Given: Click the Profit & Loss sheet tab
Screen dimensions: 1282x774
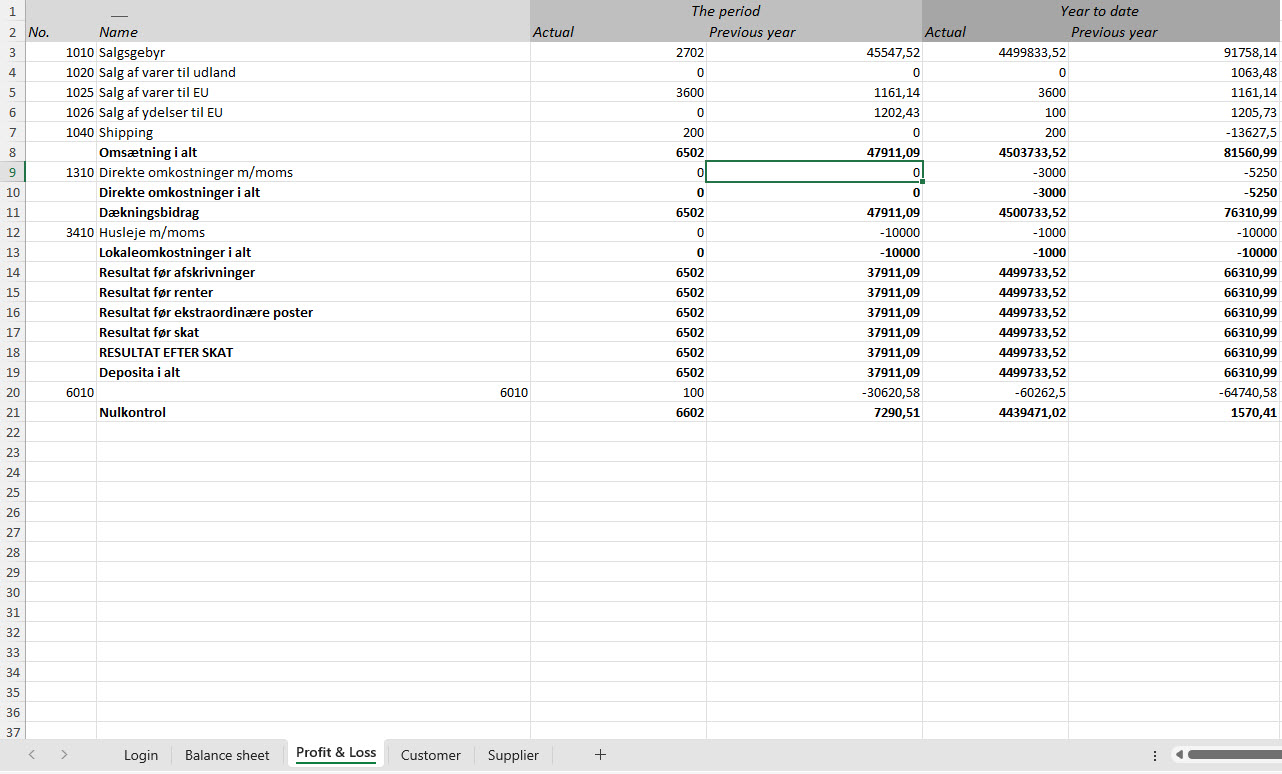Looking at the screenshot, I should (x=336, y=753).
